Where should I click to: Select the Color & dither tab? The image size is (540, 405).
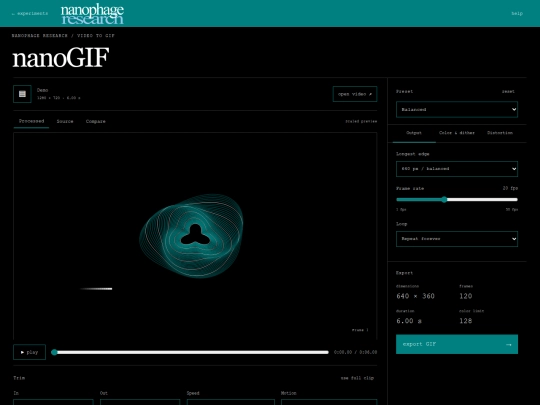tap(457, 133)
